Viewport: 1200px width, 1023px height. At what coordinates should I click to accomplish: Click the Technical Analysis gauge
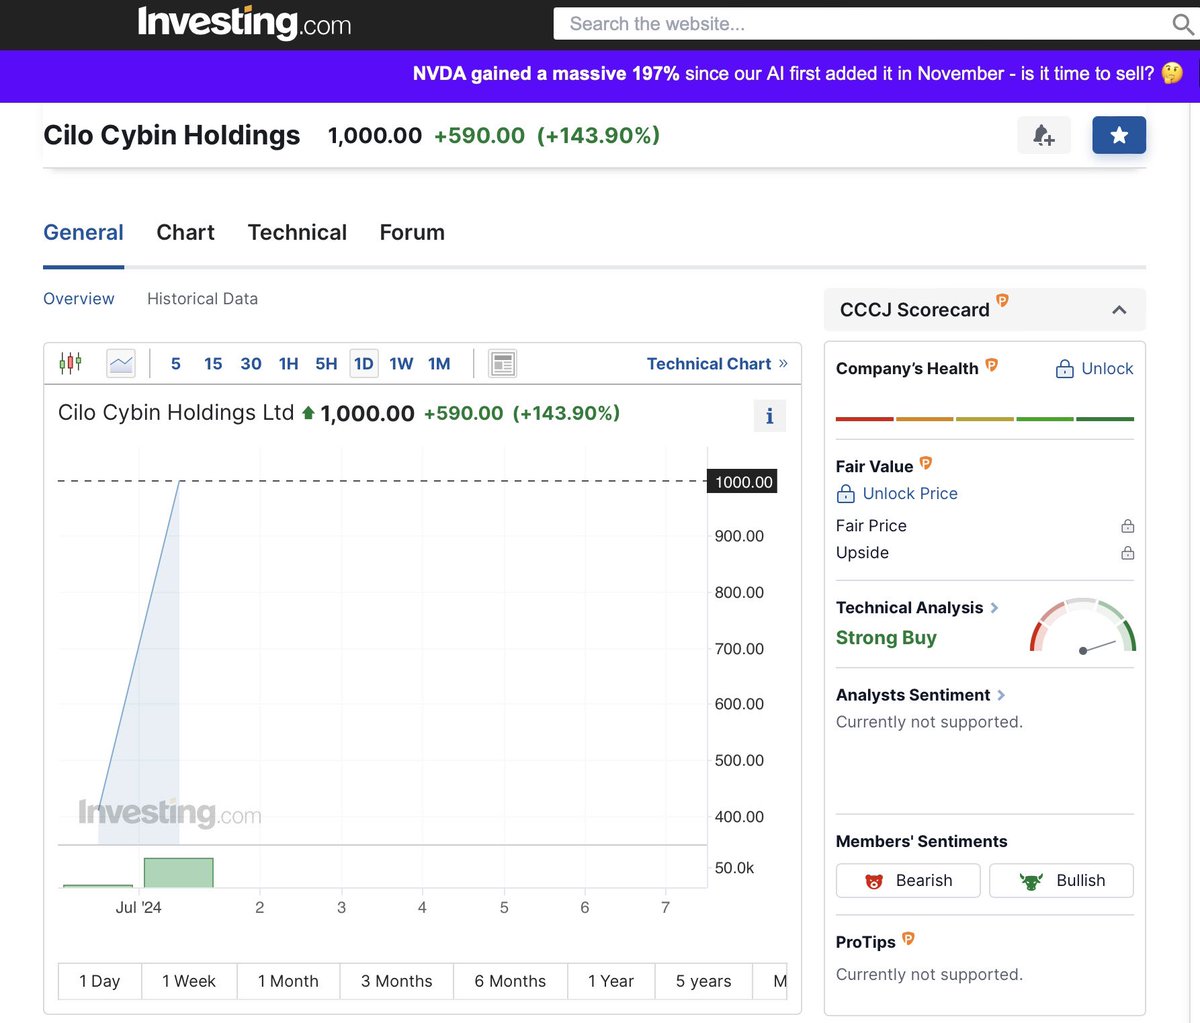(1083, 626)
